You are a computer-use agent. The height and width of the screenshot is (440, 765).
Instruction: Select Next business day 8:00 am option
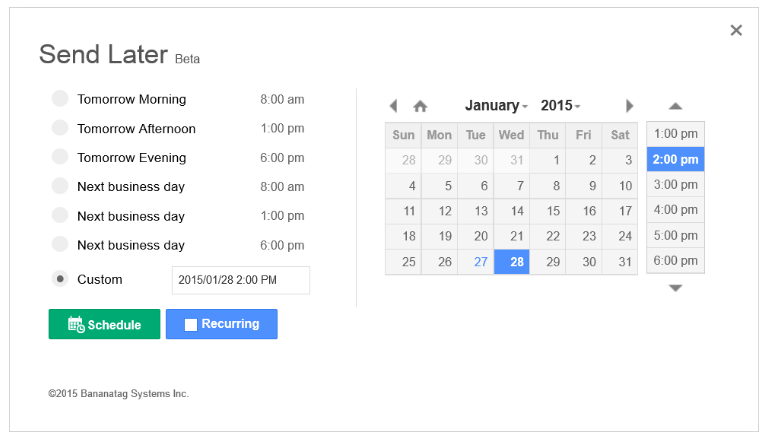(60, 186)
